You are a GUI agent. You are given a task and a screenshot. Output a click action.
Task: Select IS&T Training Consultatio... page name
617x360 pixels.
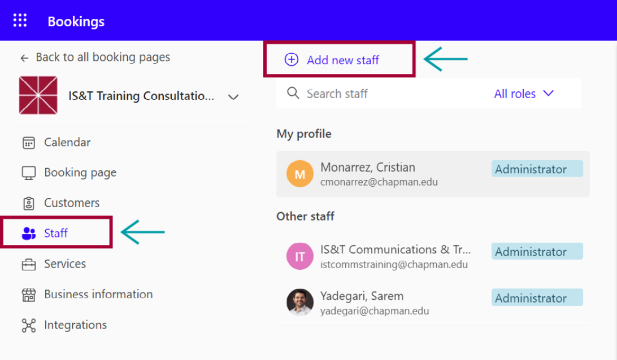point(141,96)
